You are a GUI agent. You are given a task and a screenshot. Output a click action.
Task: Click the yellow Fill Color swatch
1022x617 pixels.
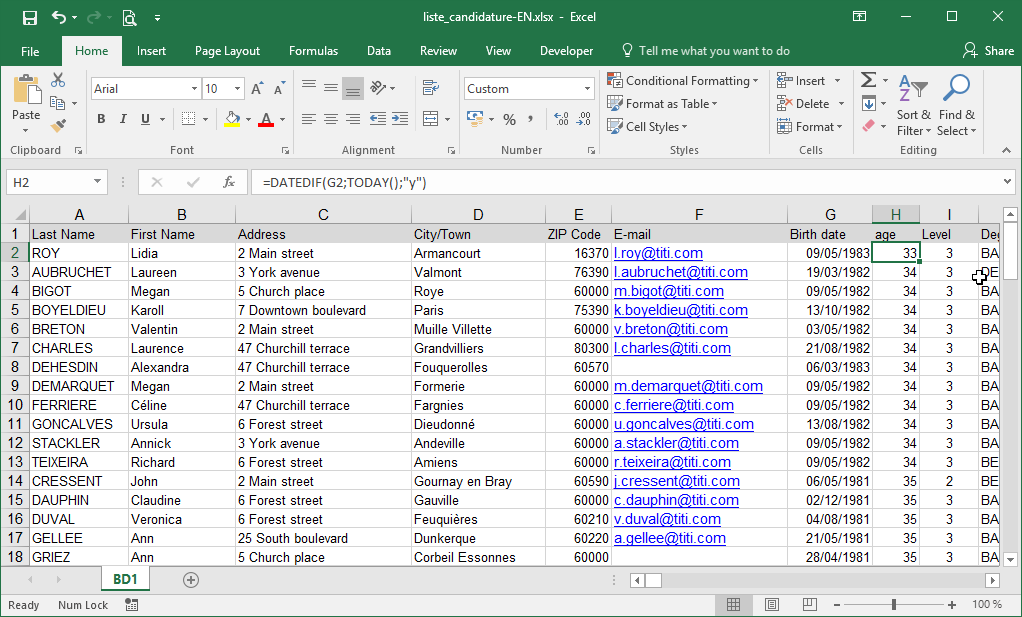(x=232, y=120)
